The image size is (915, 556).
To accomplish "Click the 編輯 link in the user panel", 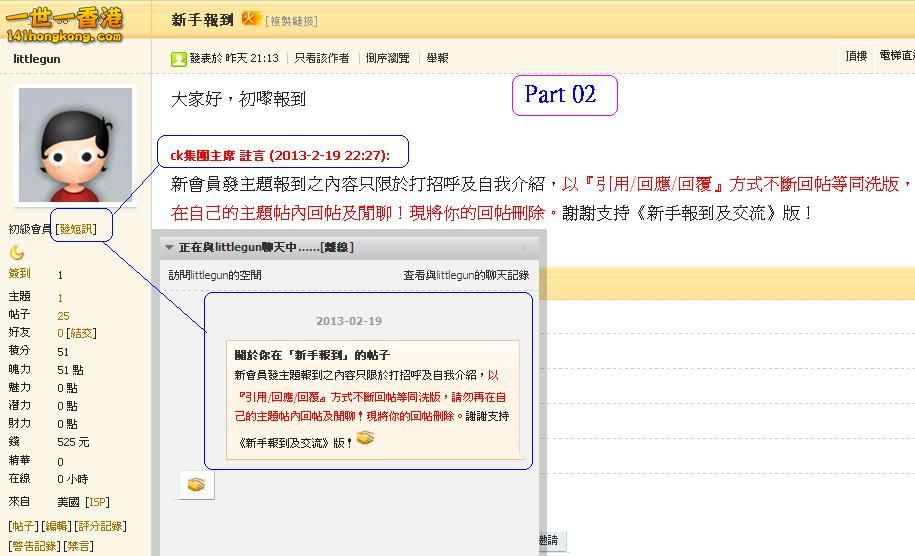I will tap(57, 526).
